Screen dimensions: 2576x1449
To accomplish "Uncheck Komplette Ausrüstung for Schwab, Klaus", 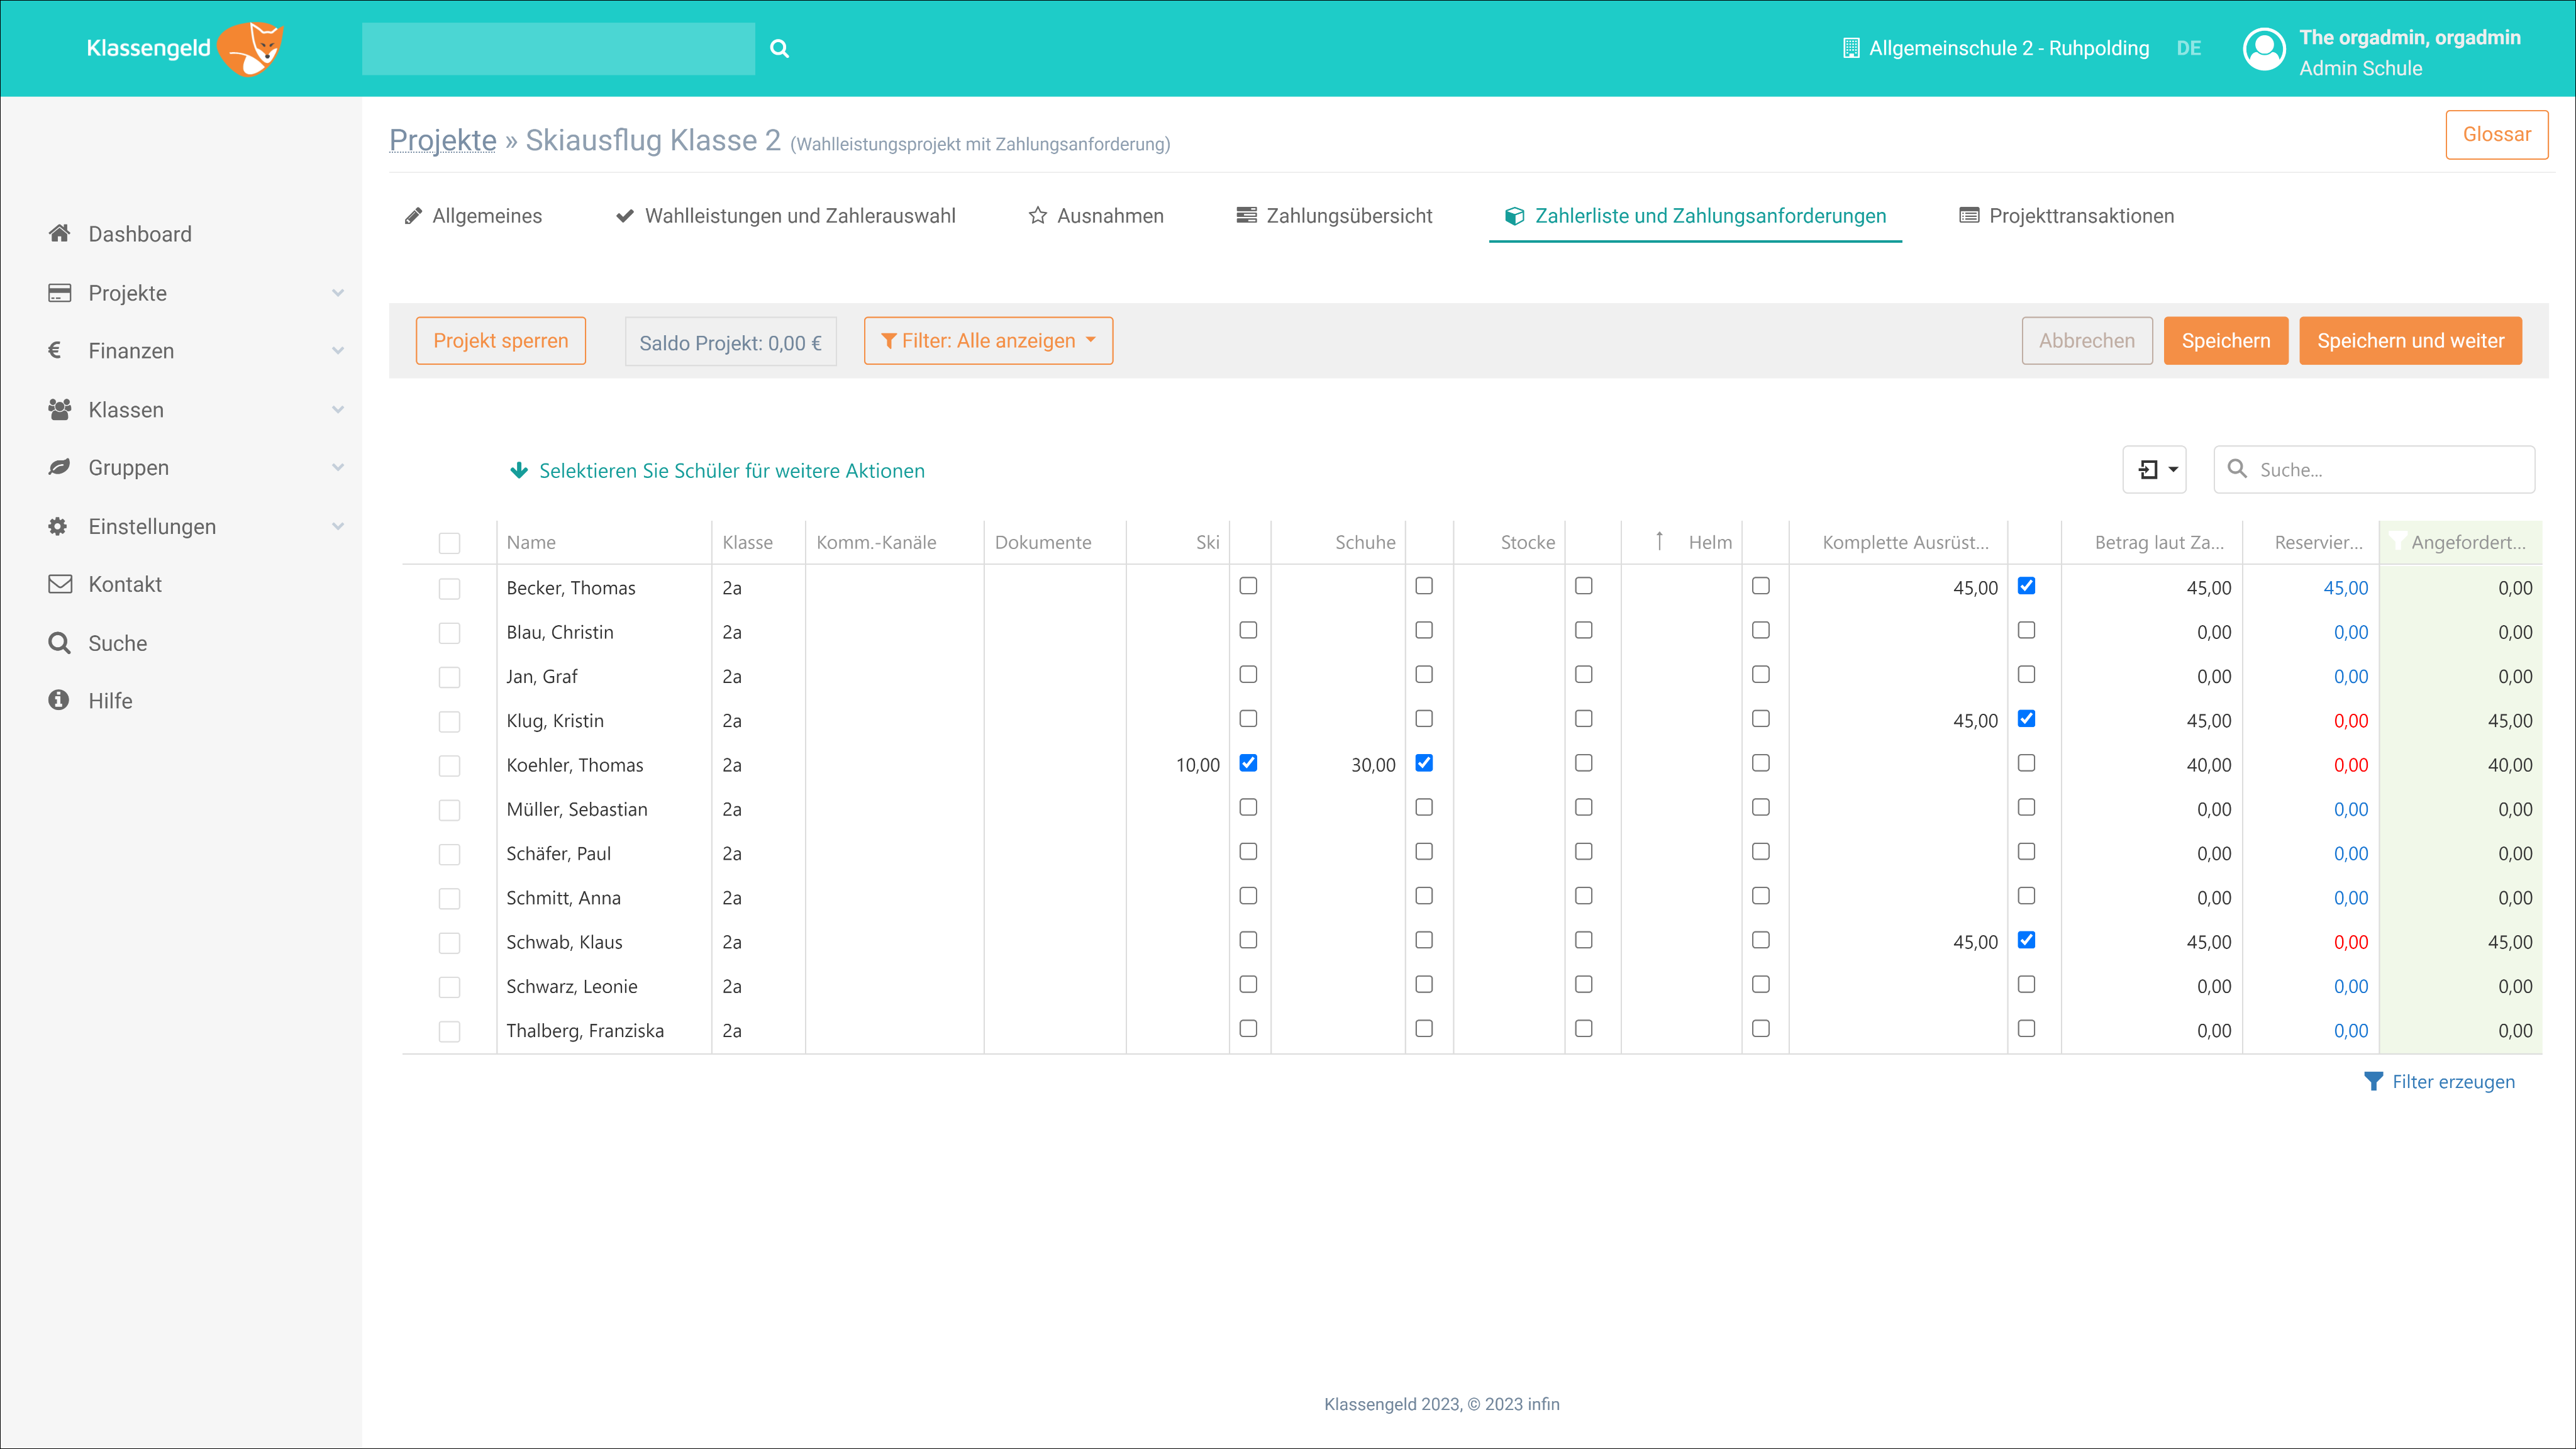I will coord(2026,940).
